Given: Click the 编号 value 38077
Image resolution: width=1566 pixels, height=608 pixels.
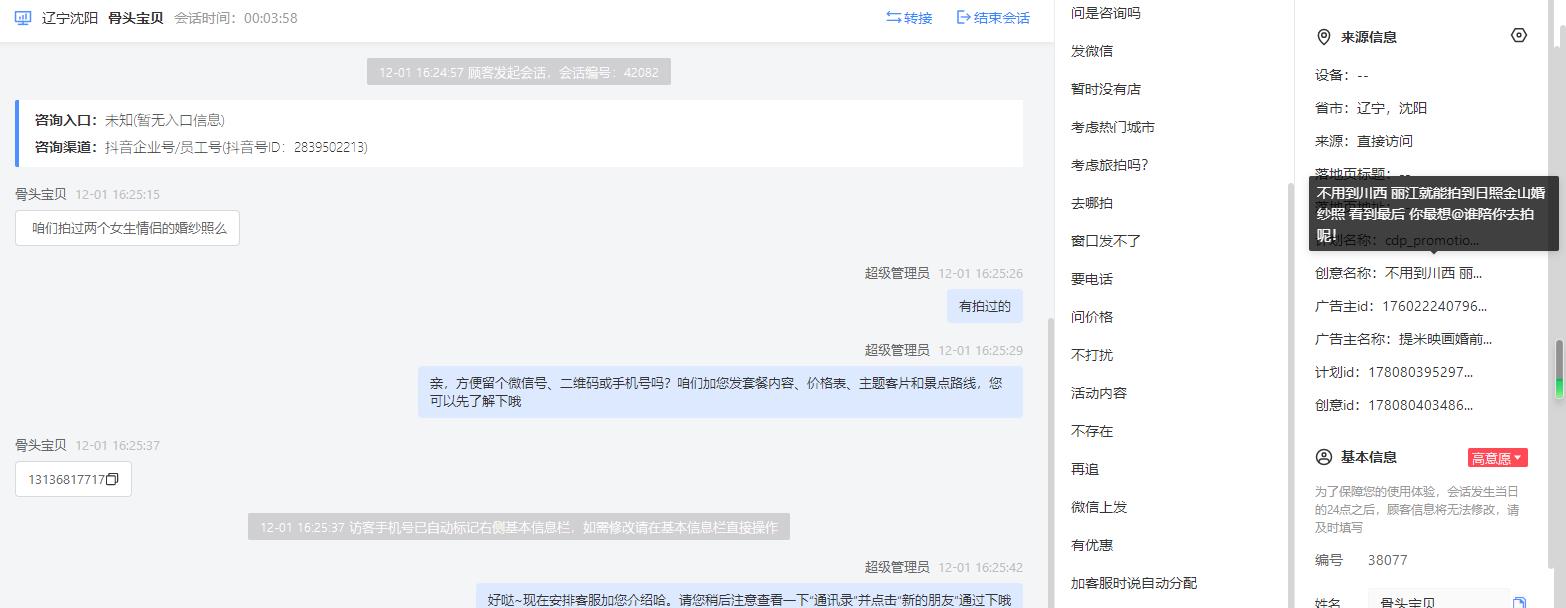Looking at the screenshot, I should coord(1387,560).
